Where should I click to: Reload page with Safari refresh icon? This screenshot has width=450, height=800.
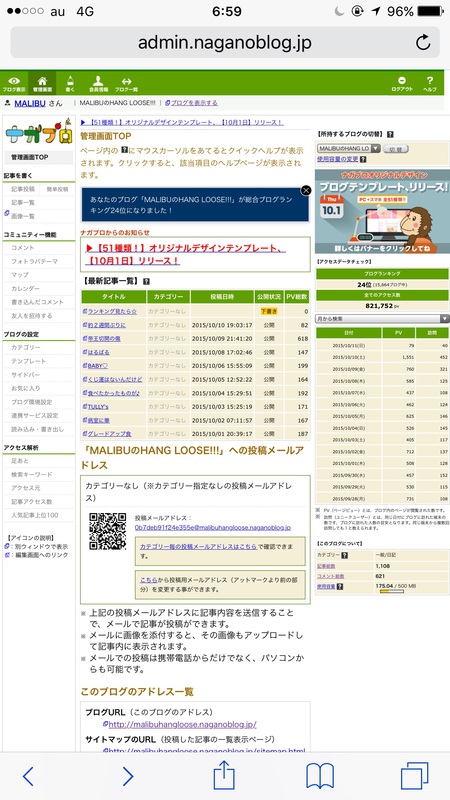[x=423, y=42]
